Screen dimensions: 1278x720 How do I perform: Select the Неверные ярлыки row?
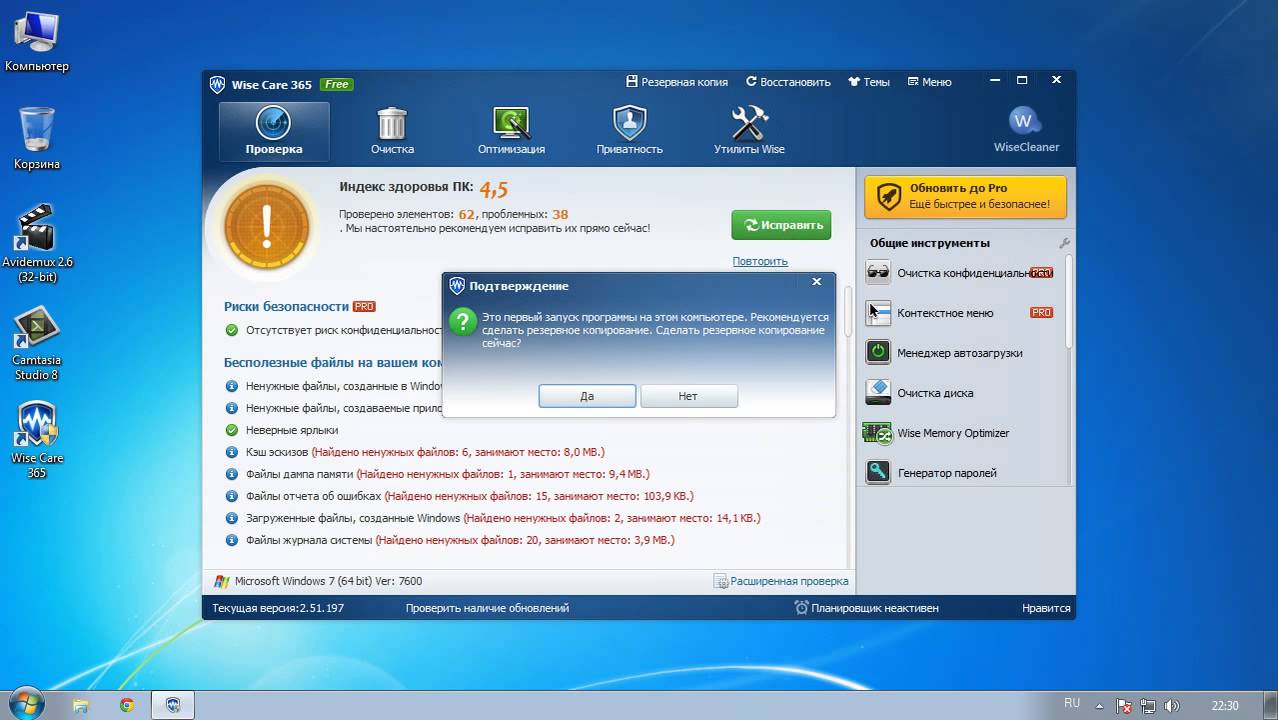click(x=282, y=430)
